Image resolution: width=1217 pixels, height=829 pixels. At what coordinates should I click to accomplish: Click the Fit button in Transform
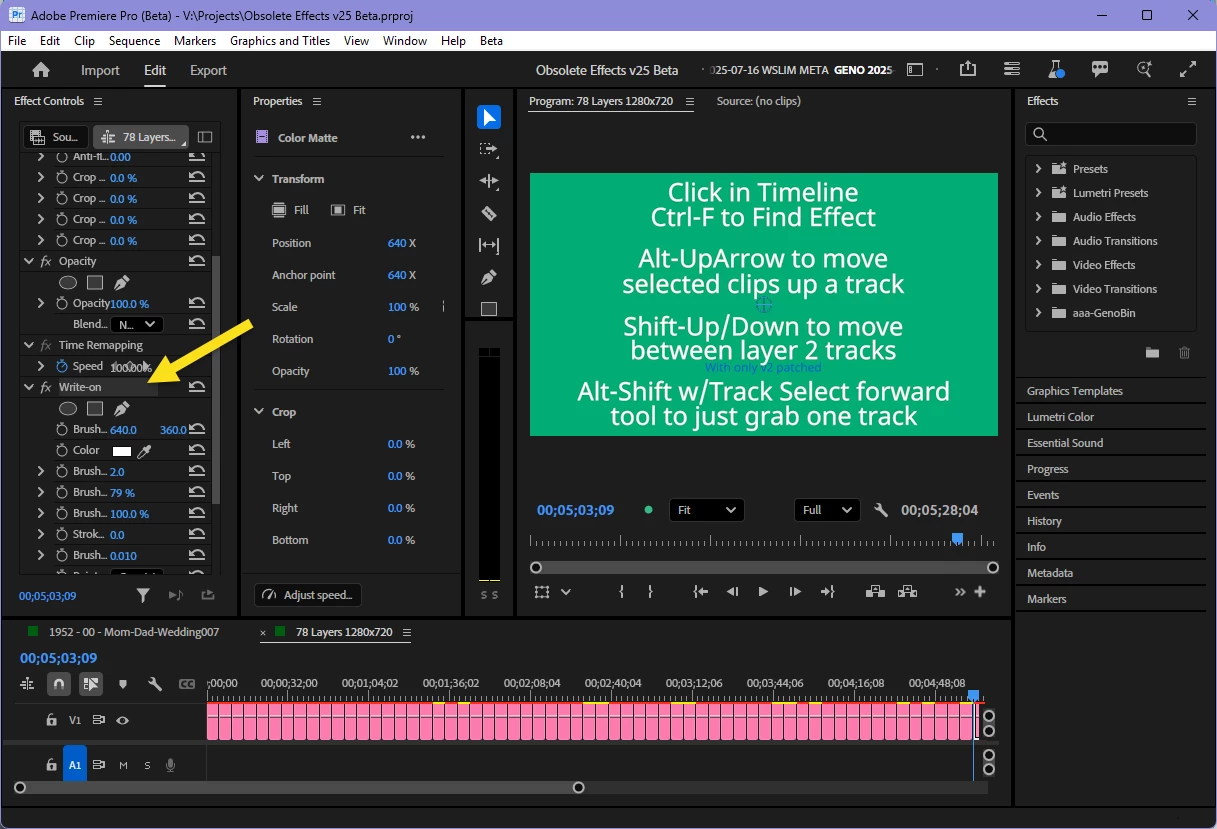(349, 210)
